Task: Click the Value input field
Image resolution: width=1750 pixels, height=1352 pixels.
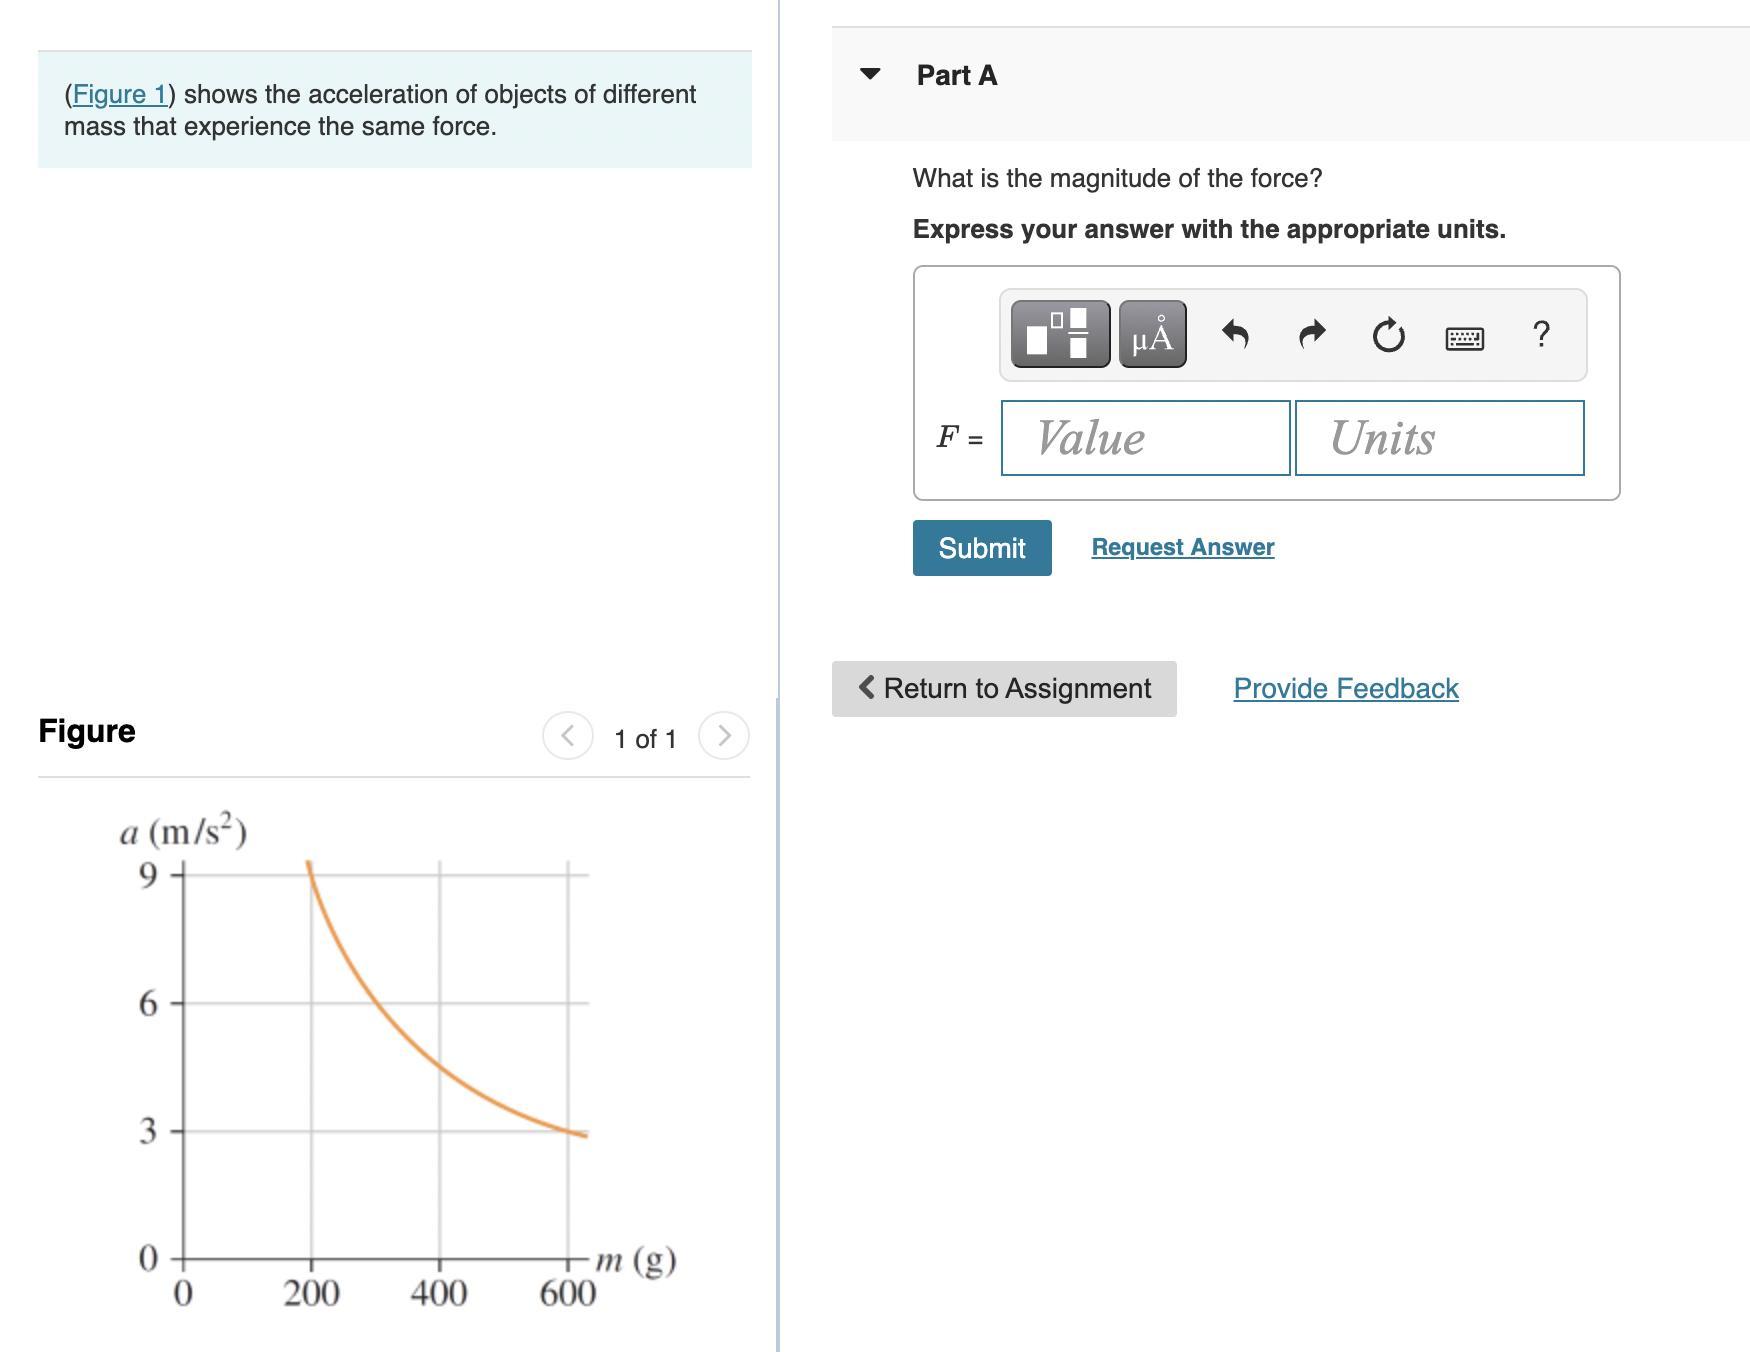Action: coord(1145,438)
